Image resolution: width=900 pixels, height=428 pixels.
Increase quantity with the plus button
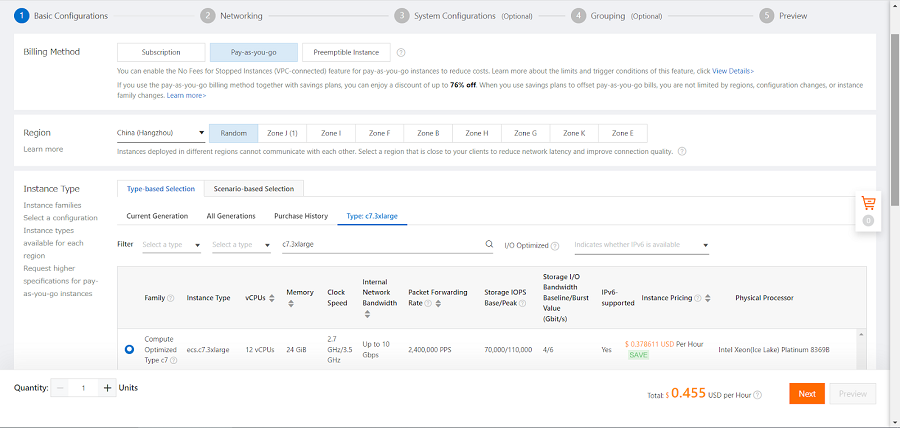coord(107,388)
